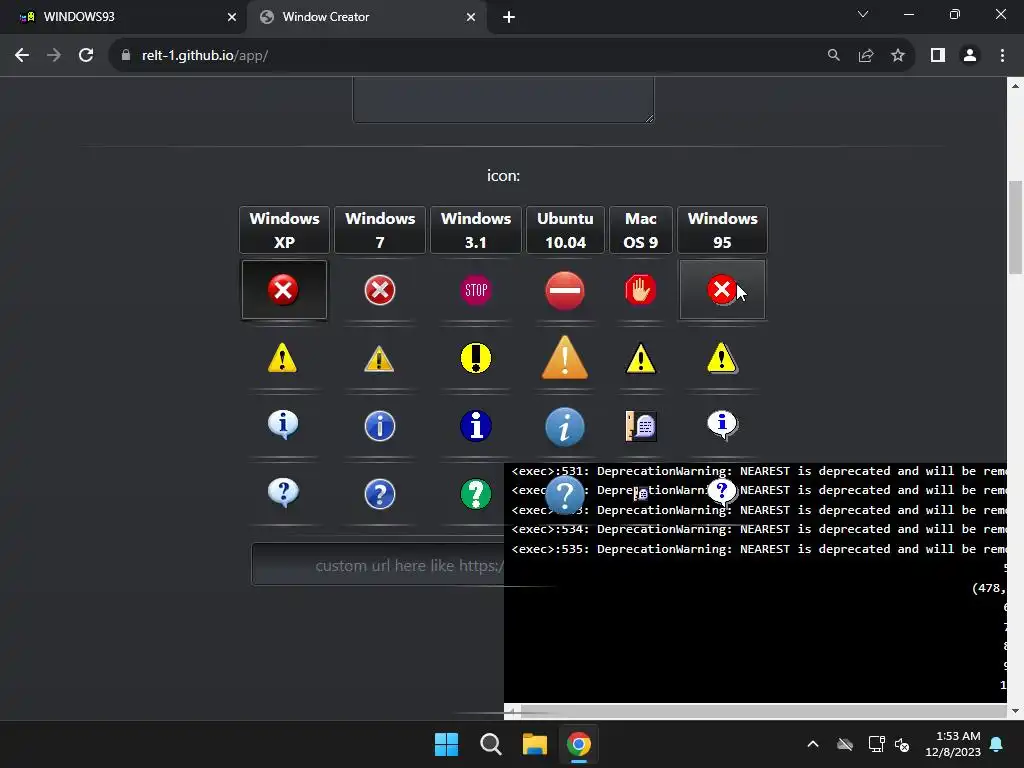Screen dimensions: 1024x768
Task: Click the page vertical scrollbar thumb
Action: [1015, 227]
